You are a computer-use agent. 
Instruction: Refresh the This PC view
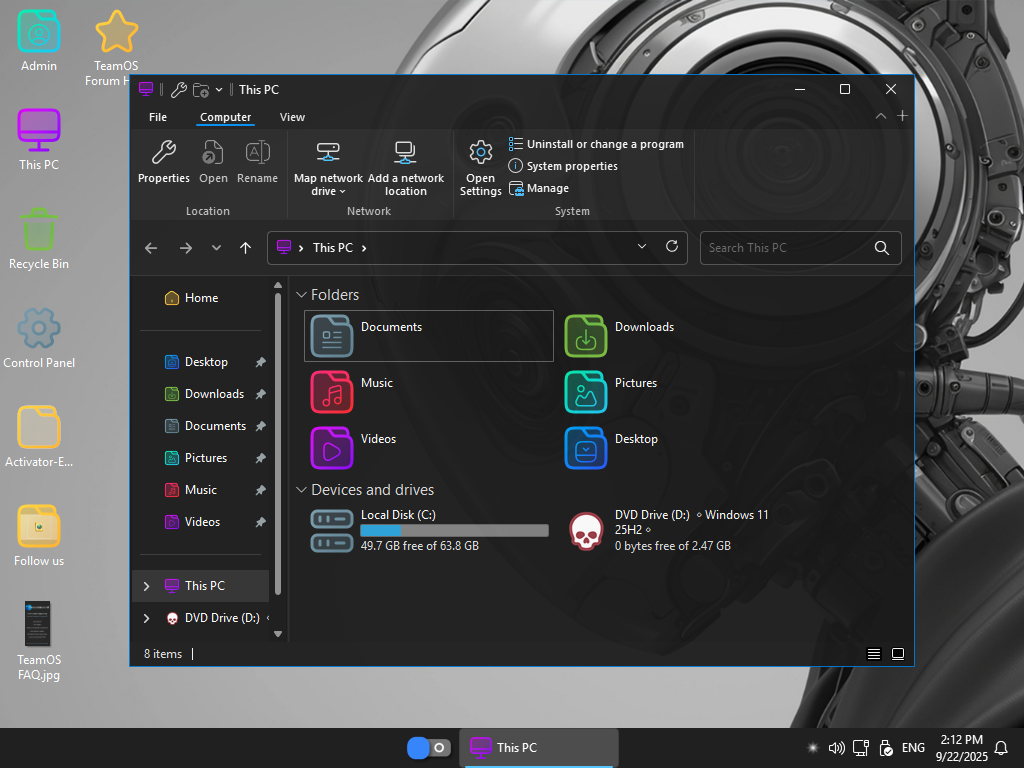tap(671, 247)
